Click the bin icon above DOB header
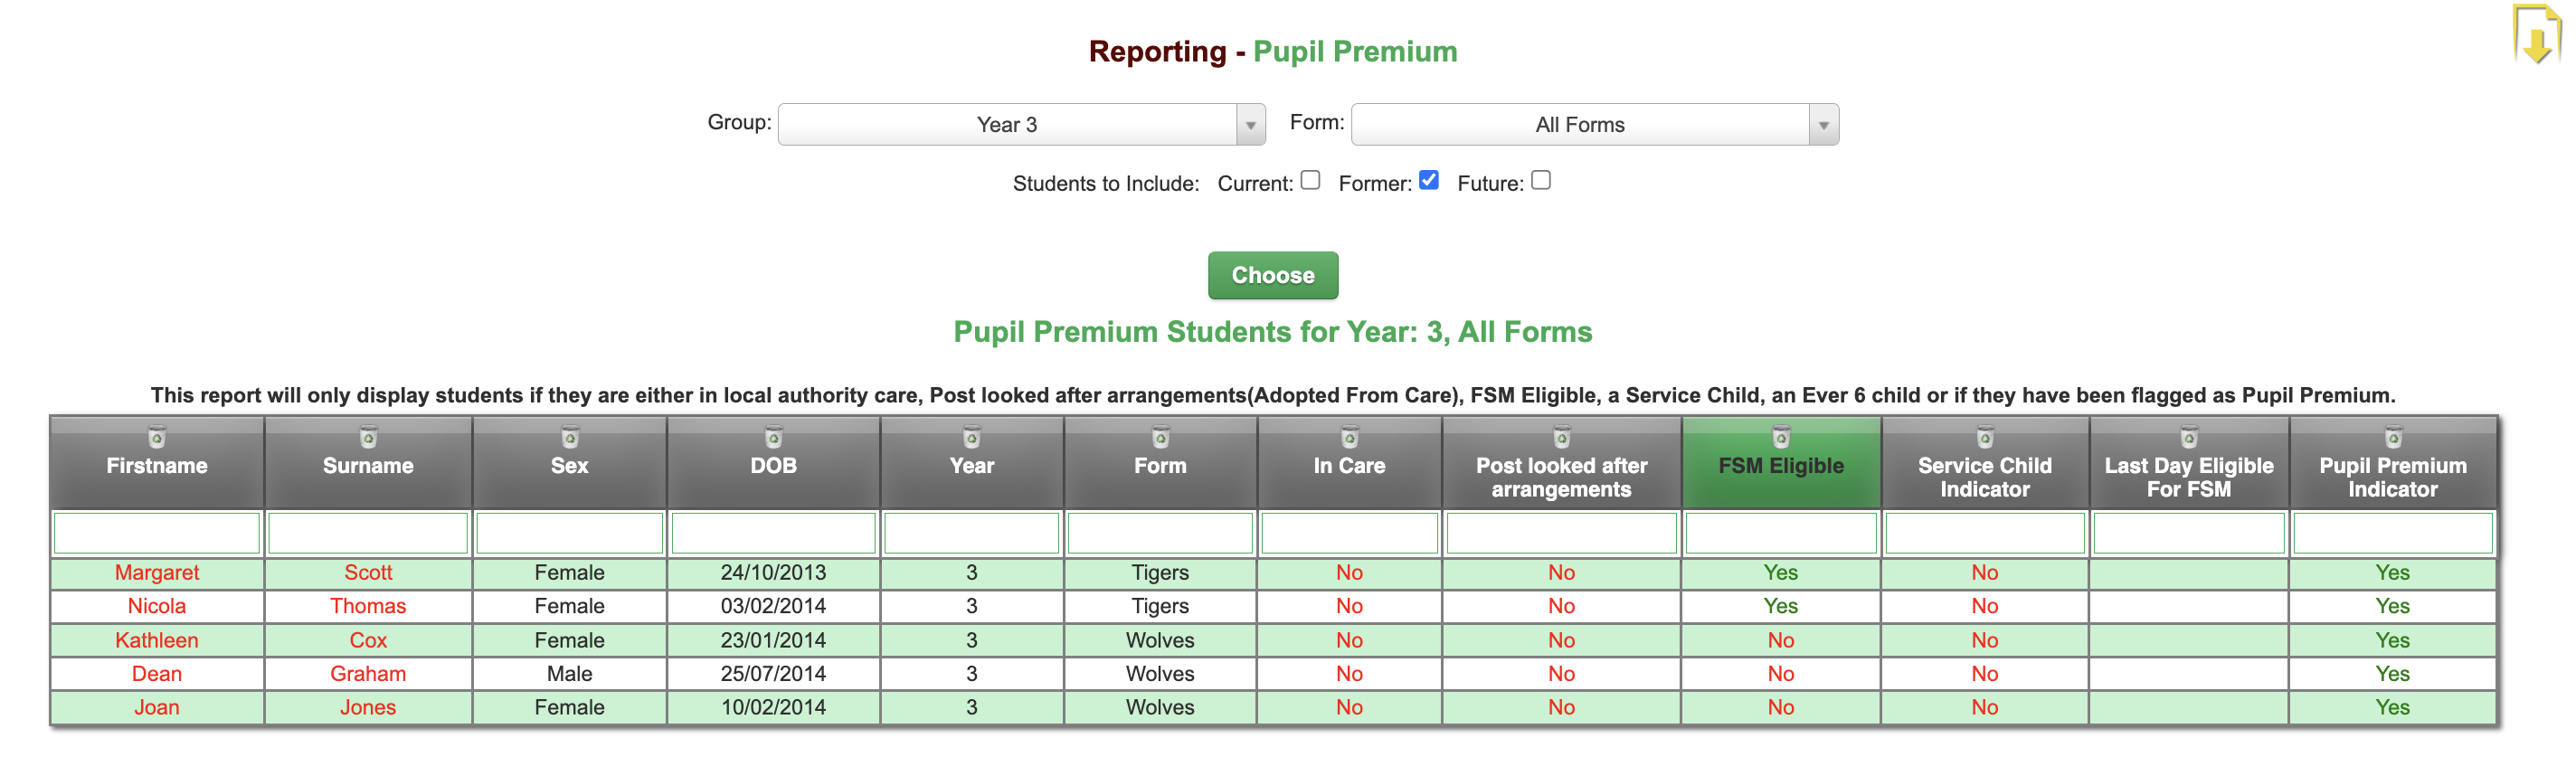 coord(773,437)
